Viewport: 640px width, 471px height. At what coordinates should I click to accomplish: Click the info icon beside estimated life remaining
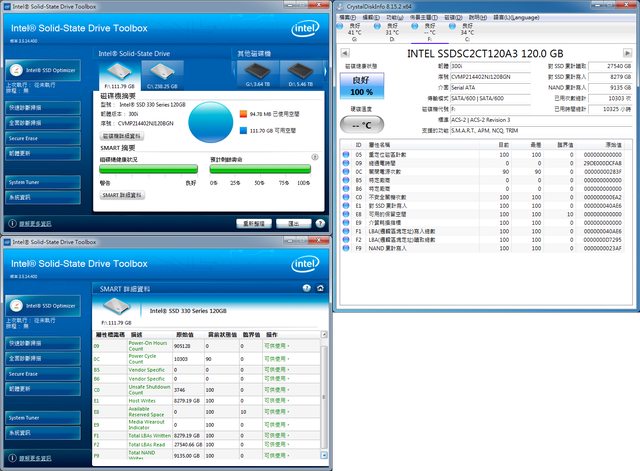tap(317, 157)
